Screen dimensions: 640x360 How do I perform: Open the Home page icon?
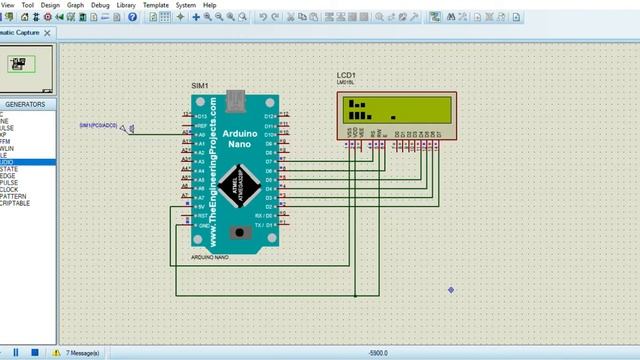[x=24, y=17]
